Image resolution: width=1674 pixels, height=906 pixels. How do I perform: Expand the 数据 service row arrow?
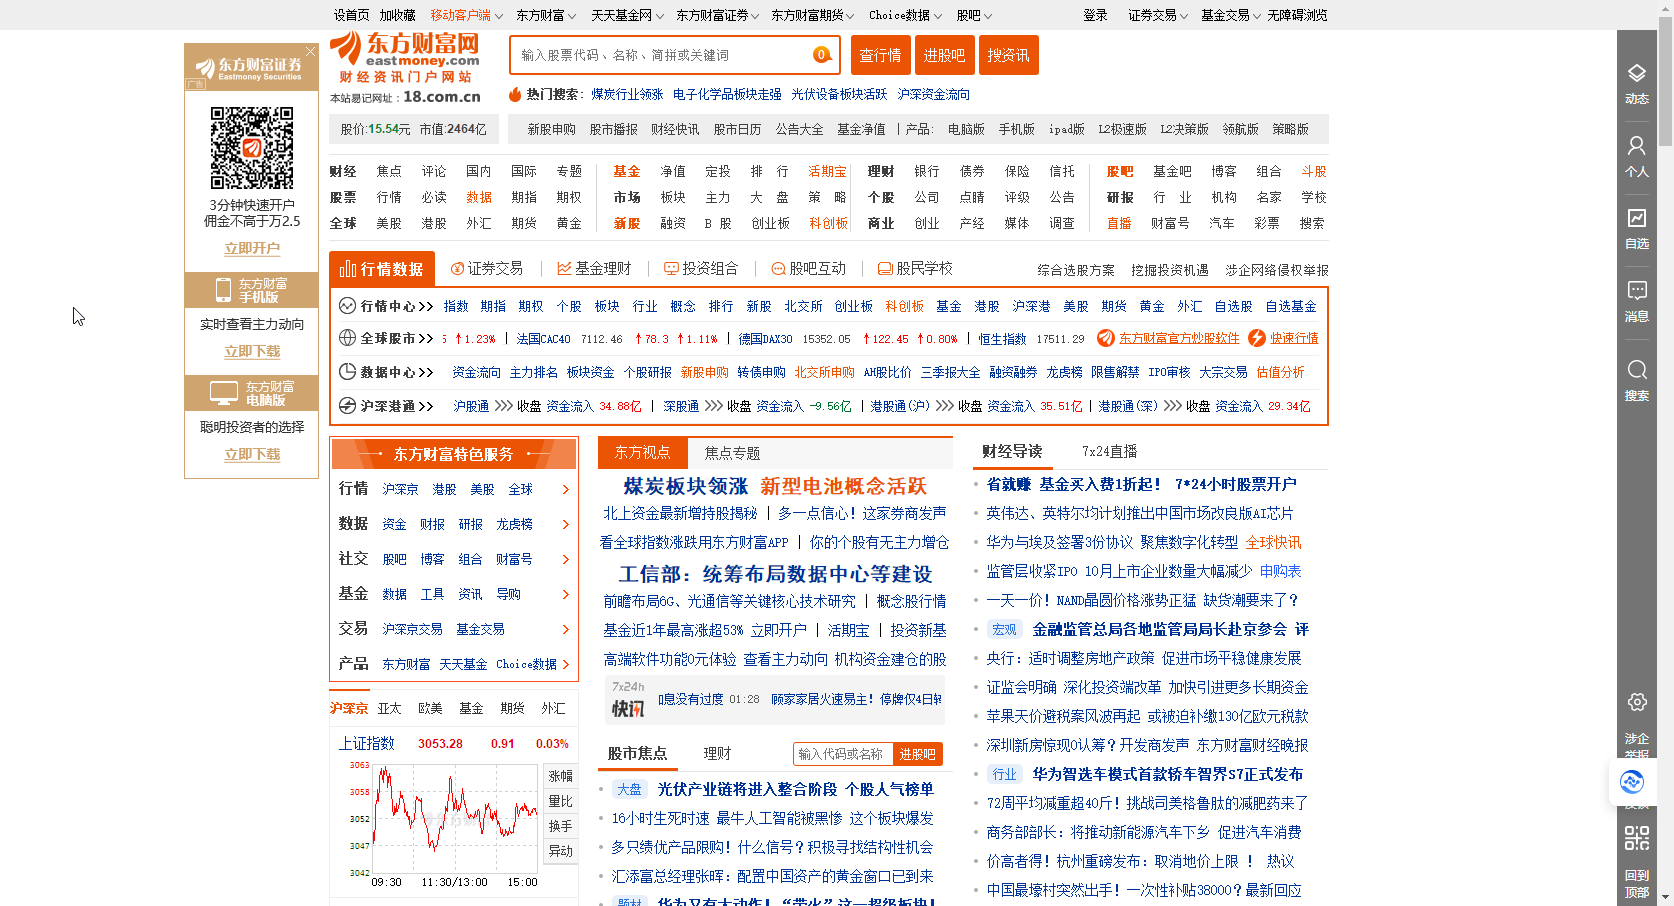click(x=566, y=524)
